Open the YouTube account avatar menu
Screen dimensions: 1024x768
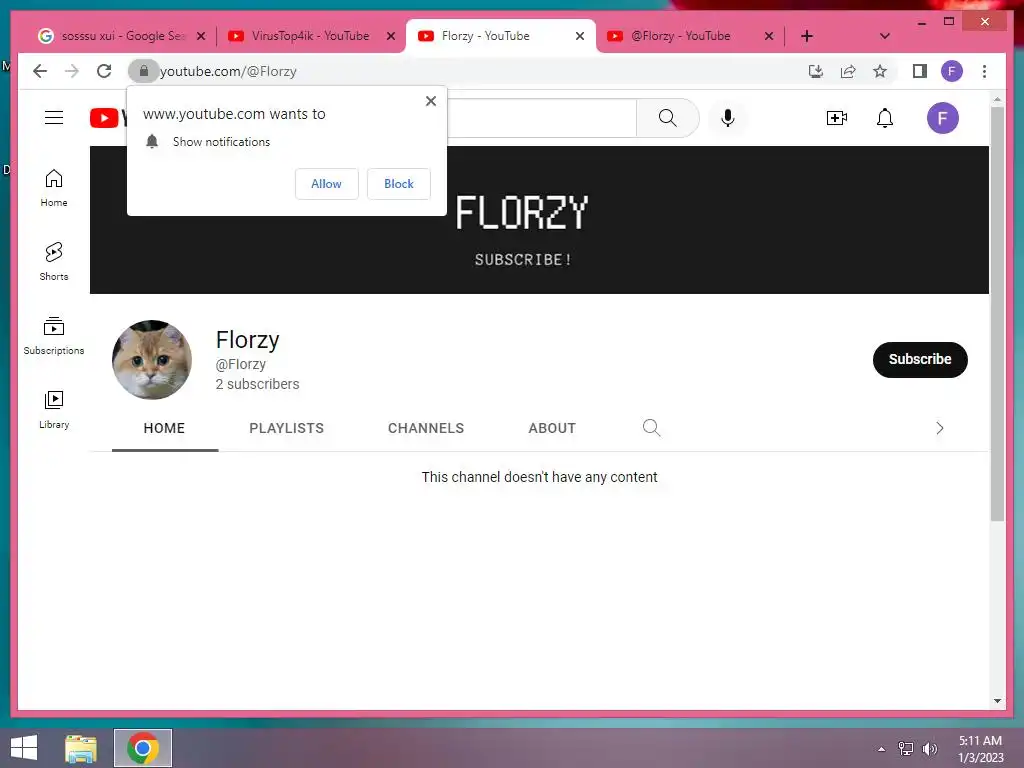tap(942, 118)
